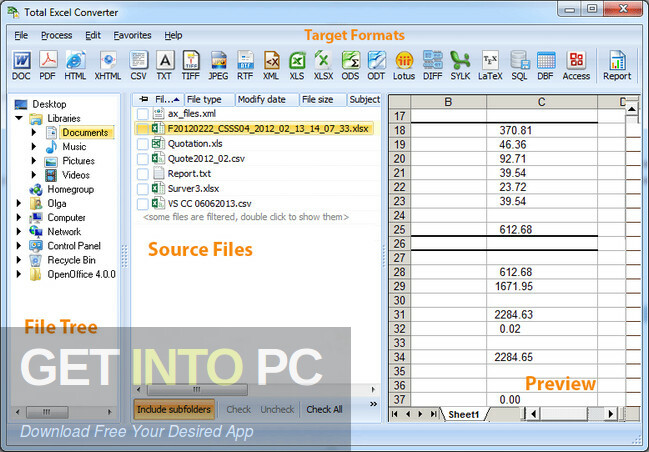
Task: Click file list horizontal scrollbar thumb
Action: (197, 389)
